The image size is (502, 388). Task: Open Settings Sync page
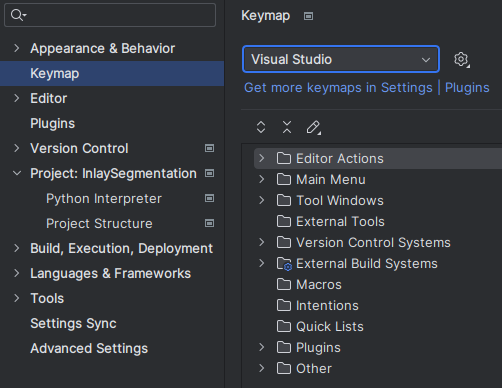[73, 323]
